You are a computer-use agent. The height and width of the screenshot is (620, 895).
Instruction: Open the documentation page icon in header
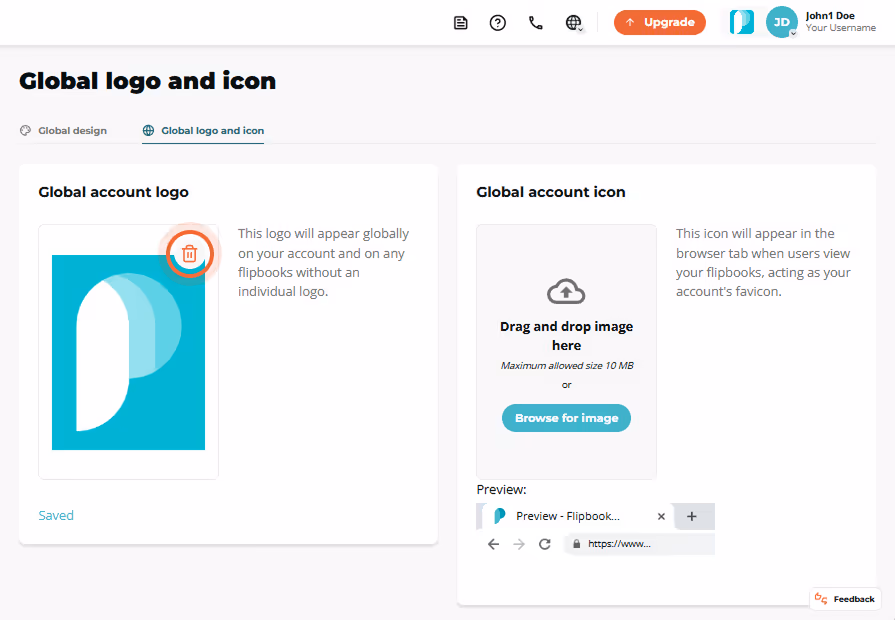coord(461,23)
